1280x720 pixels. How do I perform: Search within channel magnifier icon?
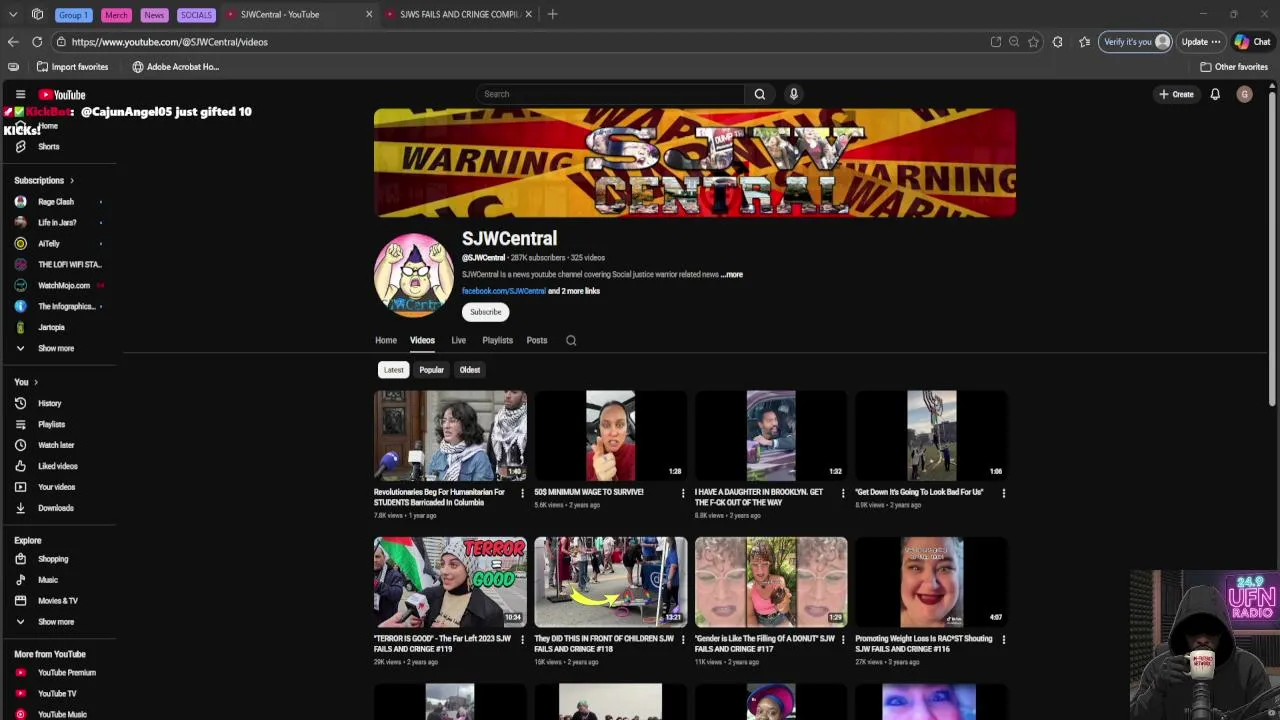[x=571, y=340]
